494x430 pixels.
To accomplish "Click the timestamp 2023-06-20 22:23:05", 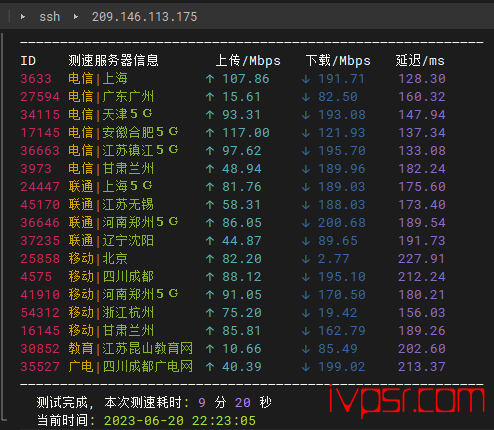I will coord(180,421).
